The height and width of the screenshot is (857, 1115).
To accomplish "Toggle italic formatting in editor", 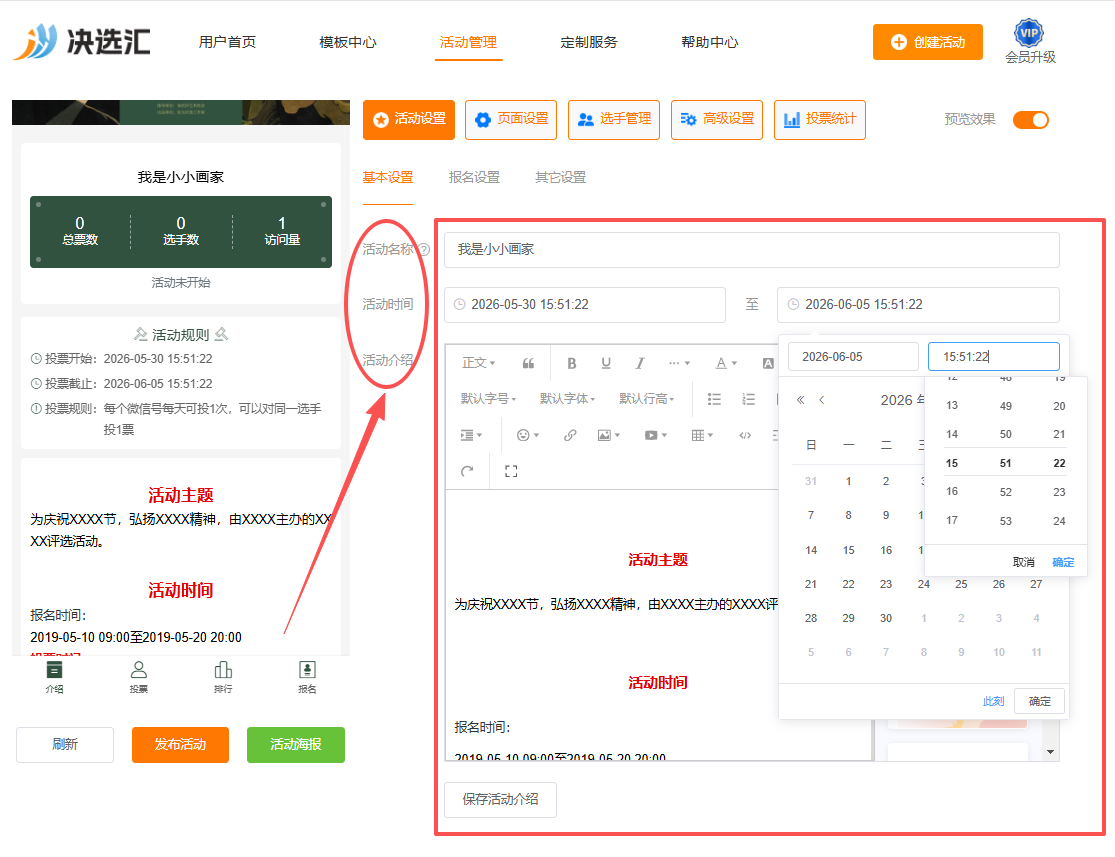I will (640, 363).
